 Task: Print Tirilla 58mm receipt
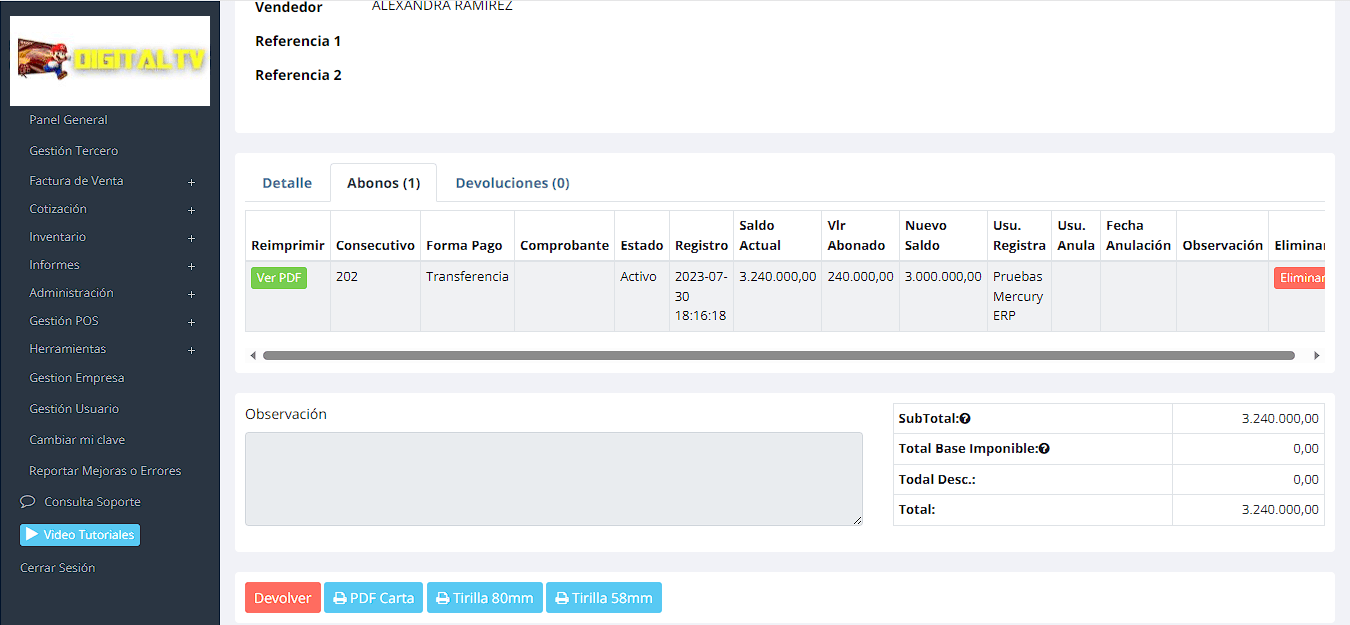coord(603,598)
